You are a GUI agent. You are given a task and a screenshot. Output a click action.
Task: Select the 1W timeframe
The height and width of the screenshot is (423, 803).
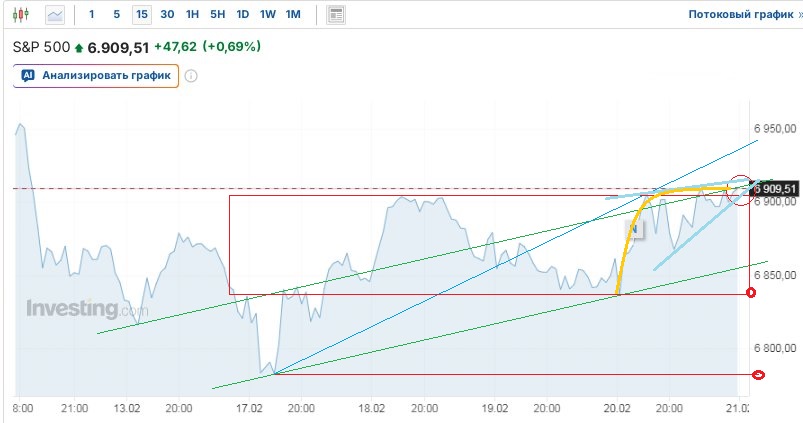(267, 15)
